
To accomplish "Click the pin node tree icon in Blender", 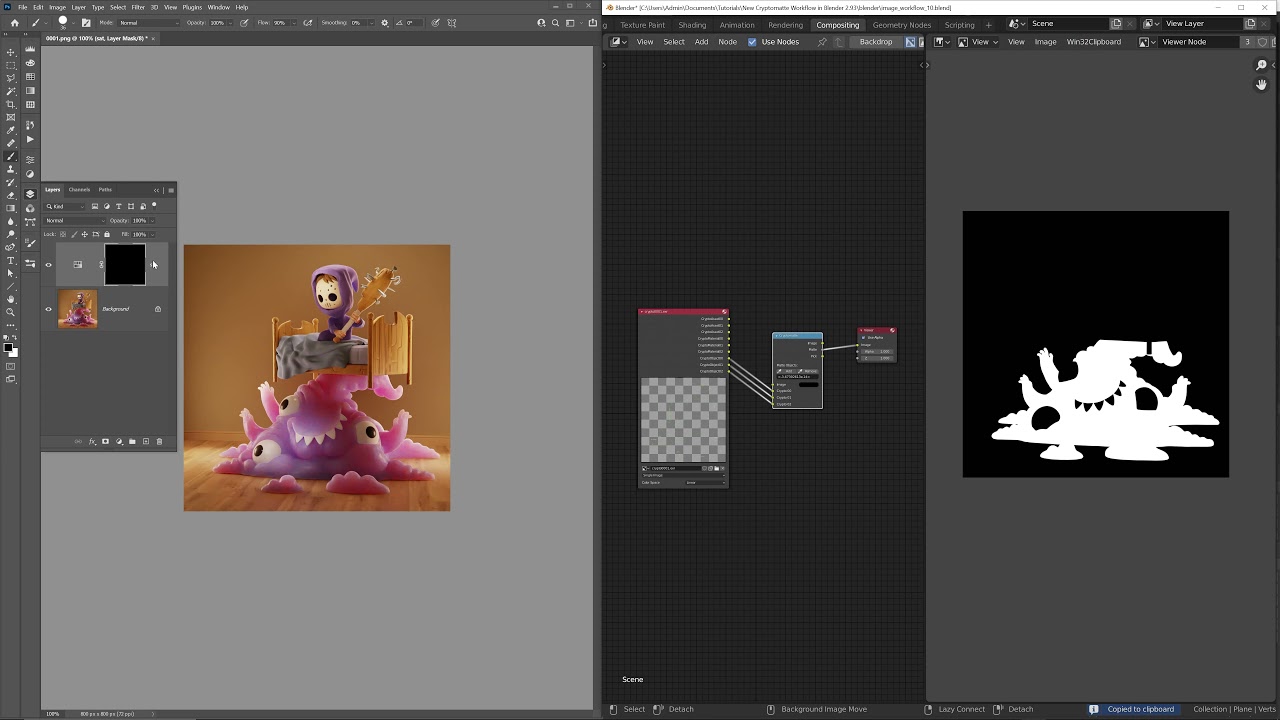I will coord(822,42).
